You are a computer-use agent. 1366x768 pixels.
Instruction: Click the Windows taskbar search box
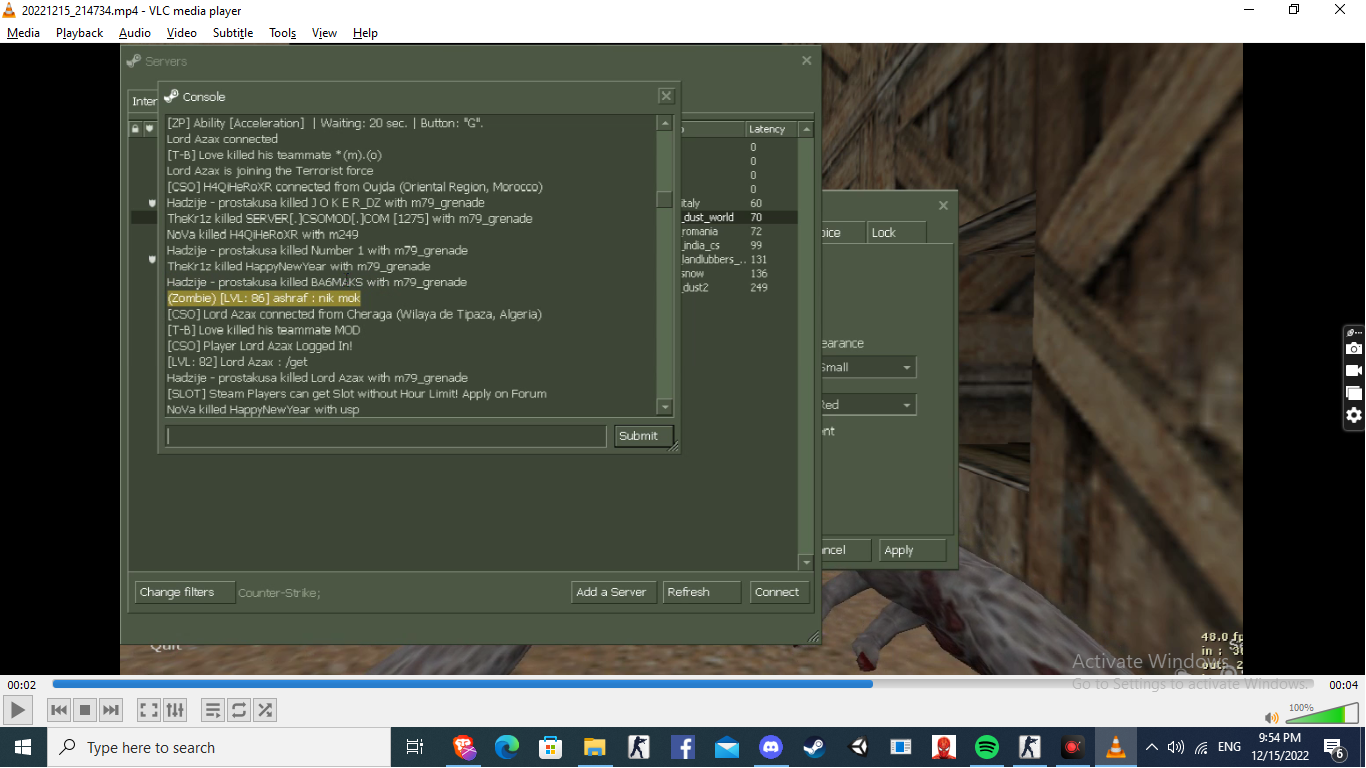[218, 747]
